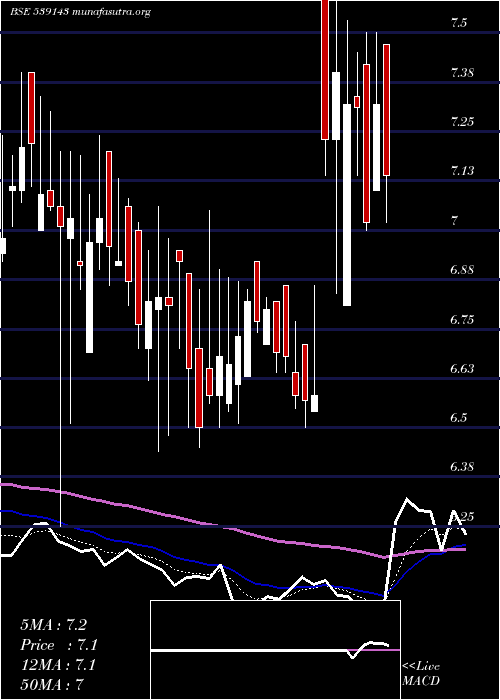Click the 12MA : 7.1 readout
Viewport: 500px width, 700px height.
tap(58, 665)
